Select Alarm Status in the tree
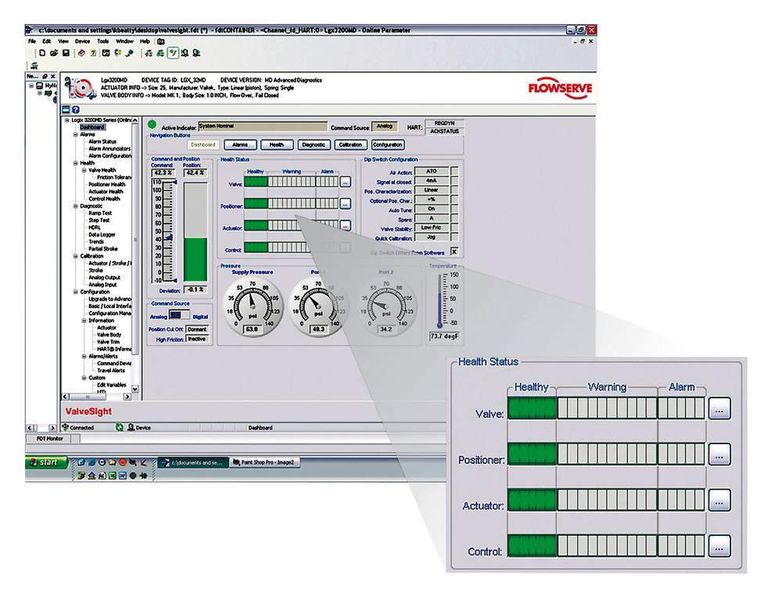The width and height of the screenshot is (782, 600). tap(102, 142)
